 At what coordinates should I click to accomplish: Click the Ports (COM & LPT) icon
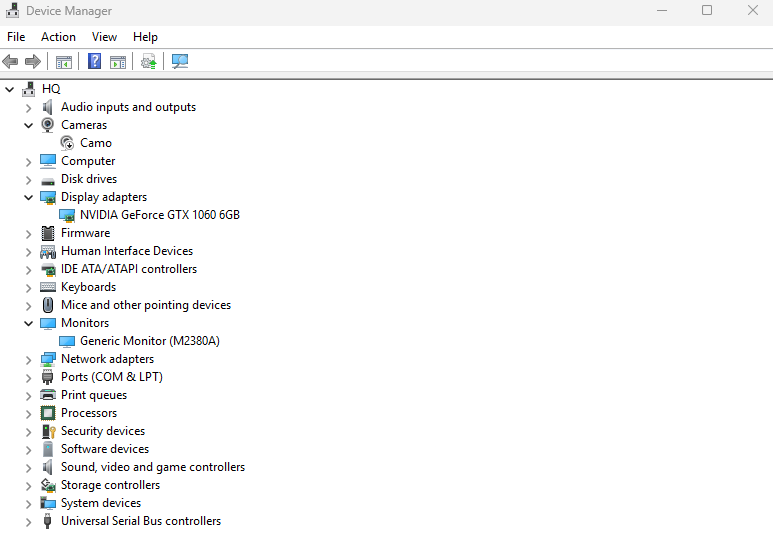pyautogui.click(x=48, y=377)
